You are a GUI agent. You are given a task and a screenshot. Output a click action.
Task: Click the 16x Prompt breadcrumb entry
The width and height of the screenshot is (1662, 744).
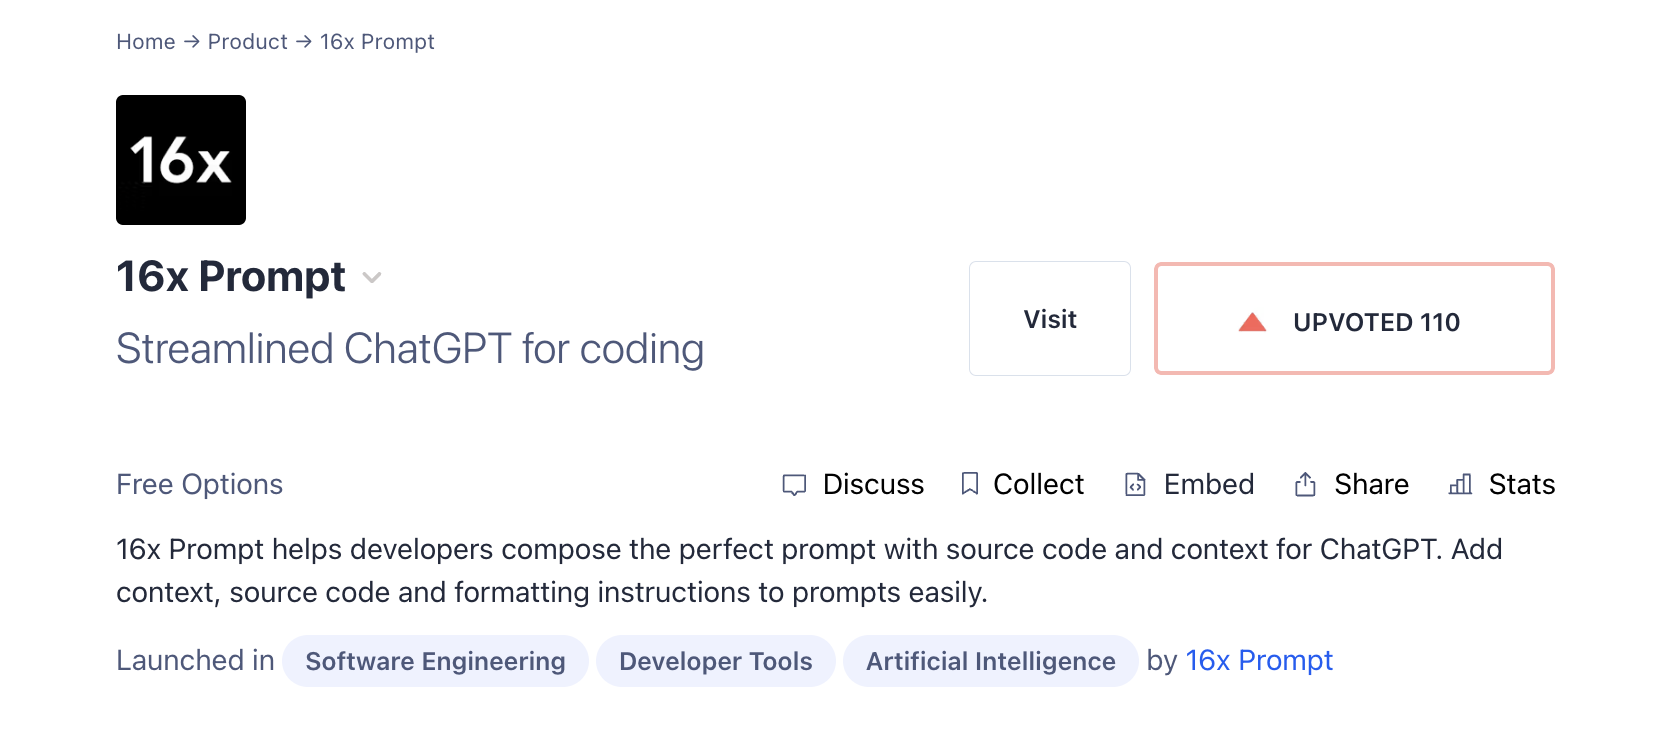(377, 41)
